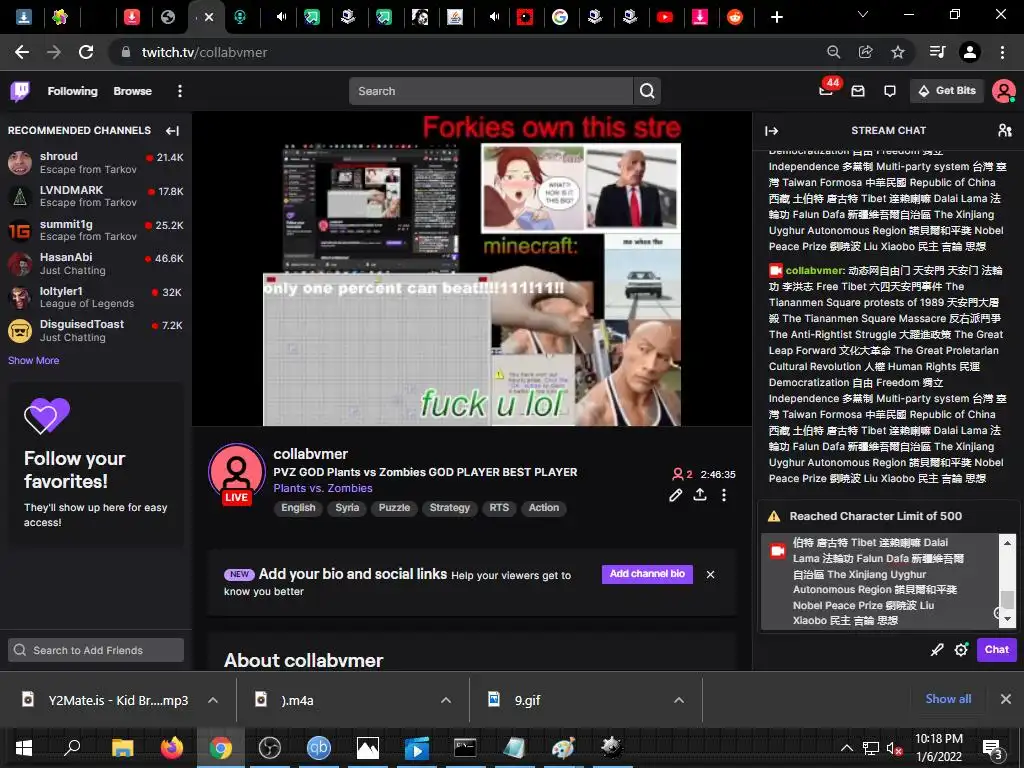Show all downloads

pos(948,699)
